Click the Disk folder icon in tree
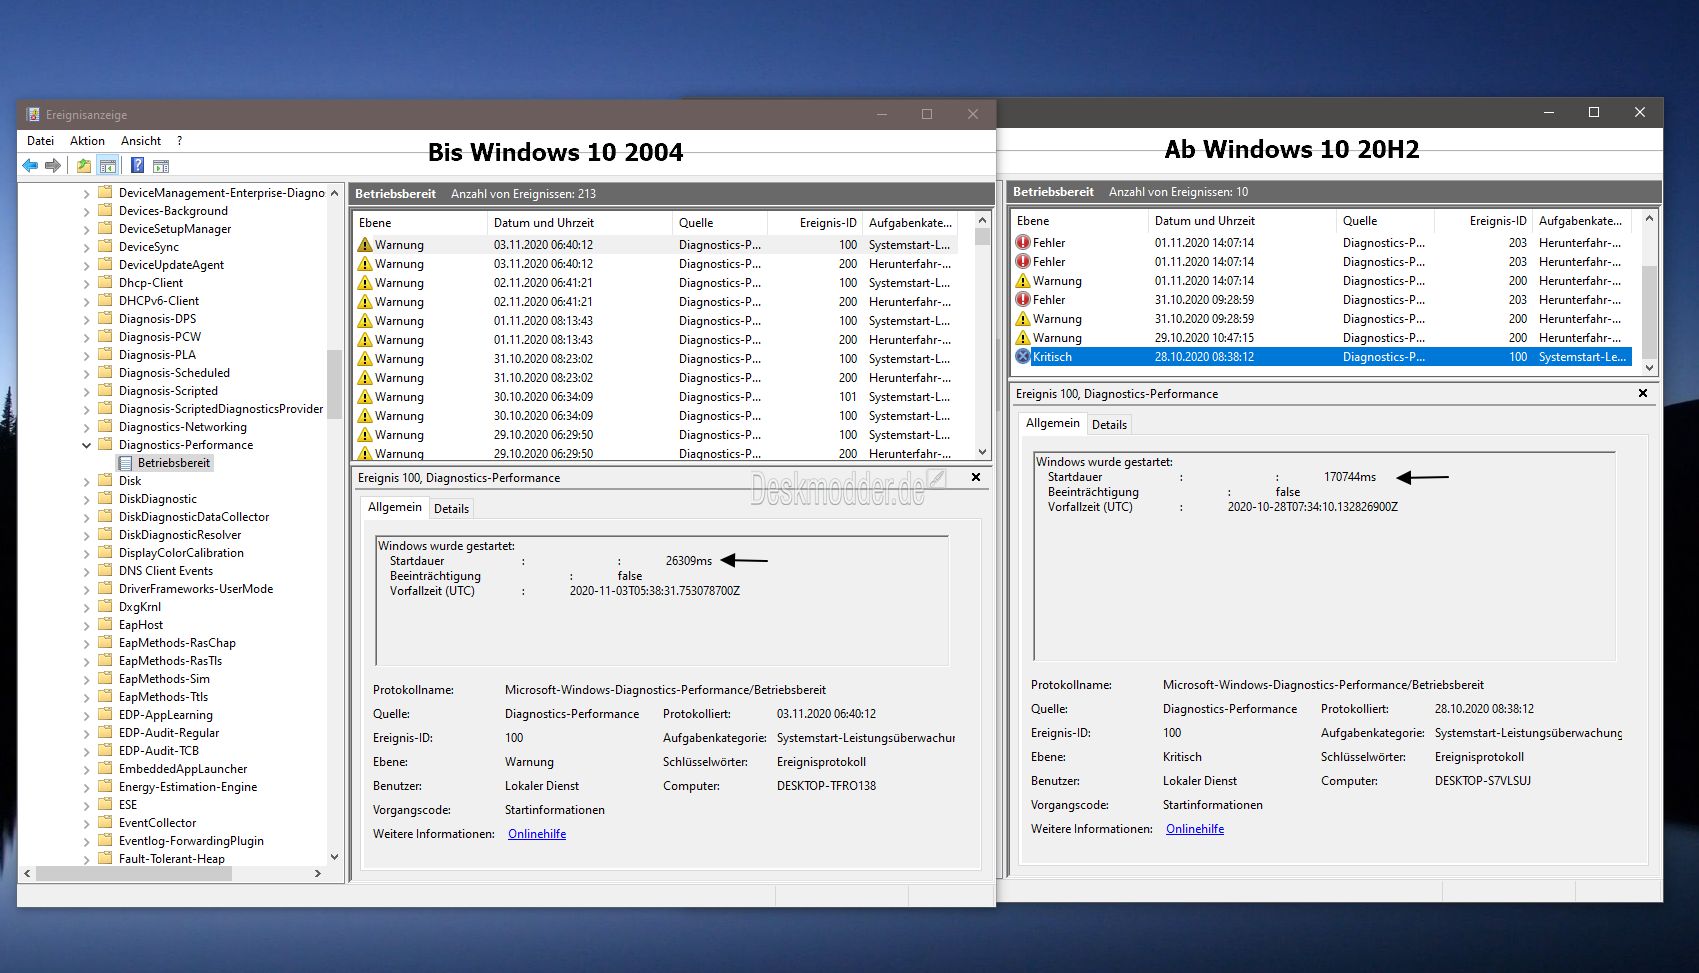 click(105, 480)
